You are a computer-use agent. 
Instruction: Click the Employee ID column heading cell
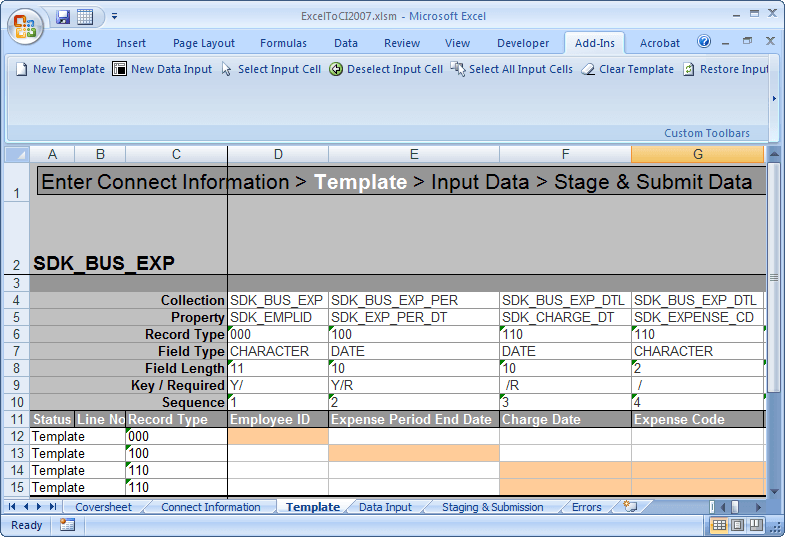pos(278,419)
